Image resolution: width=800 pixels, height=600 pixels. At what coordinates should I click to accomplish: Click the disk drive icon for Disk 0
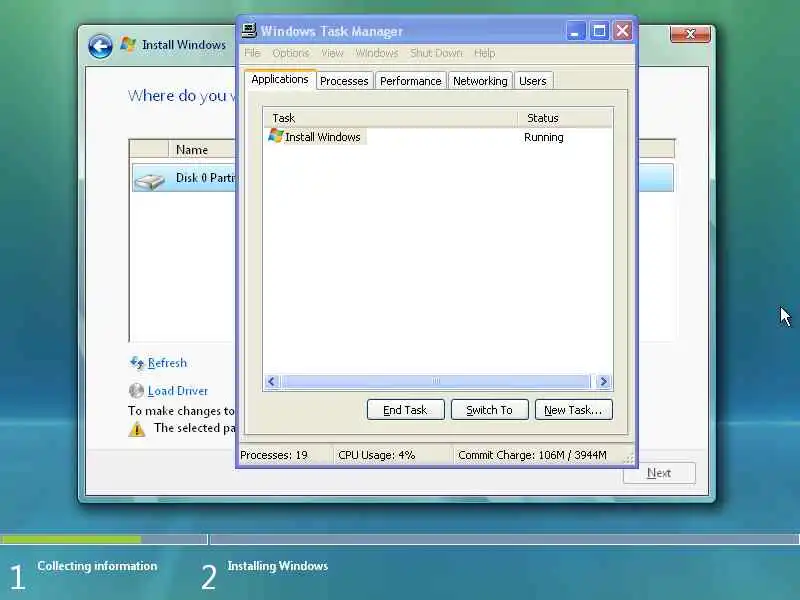click(149, 181)
